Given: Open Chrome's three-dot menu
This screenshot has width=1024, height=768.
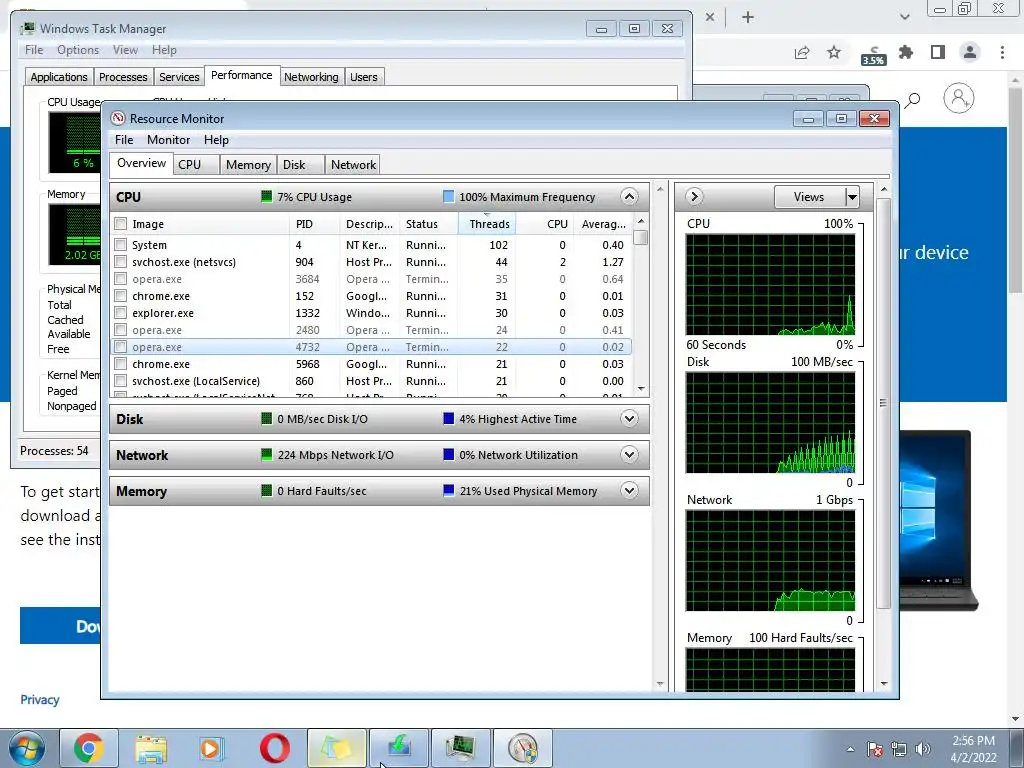Looking at the screenshot, I should (x=1002, y=52).
